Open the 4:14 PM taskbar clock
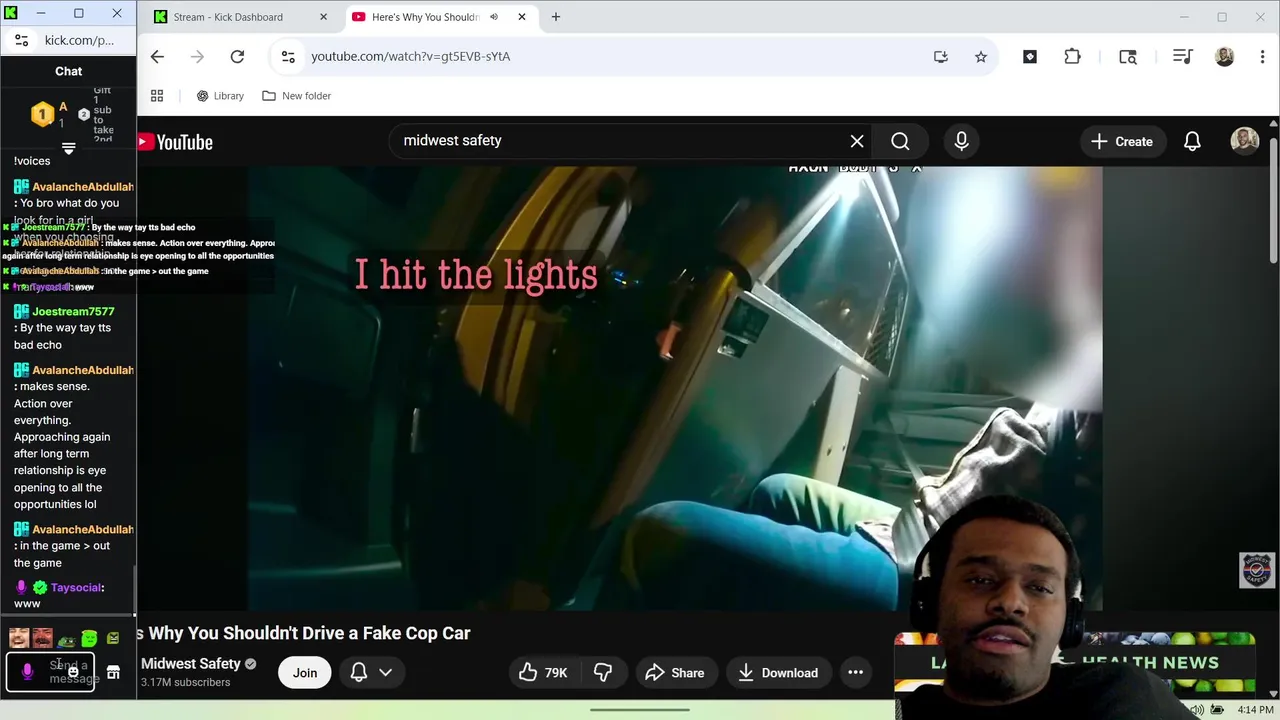The width and height of the screenshot is (1280, 720). point(1255,710)
